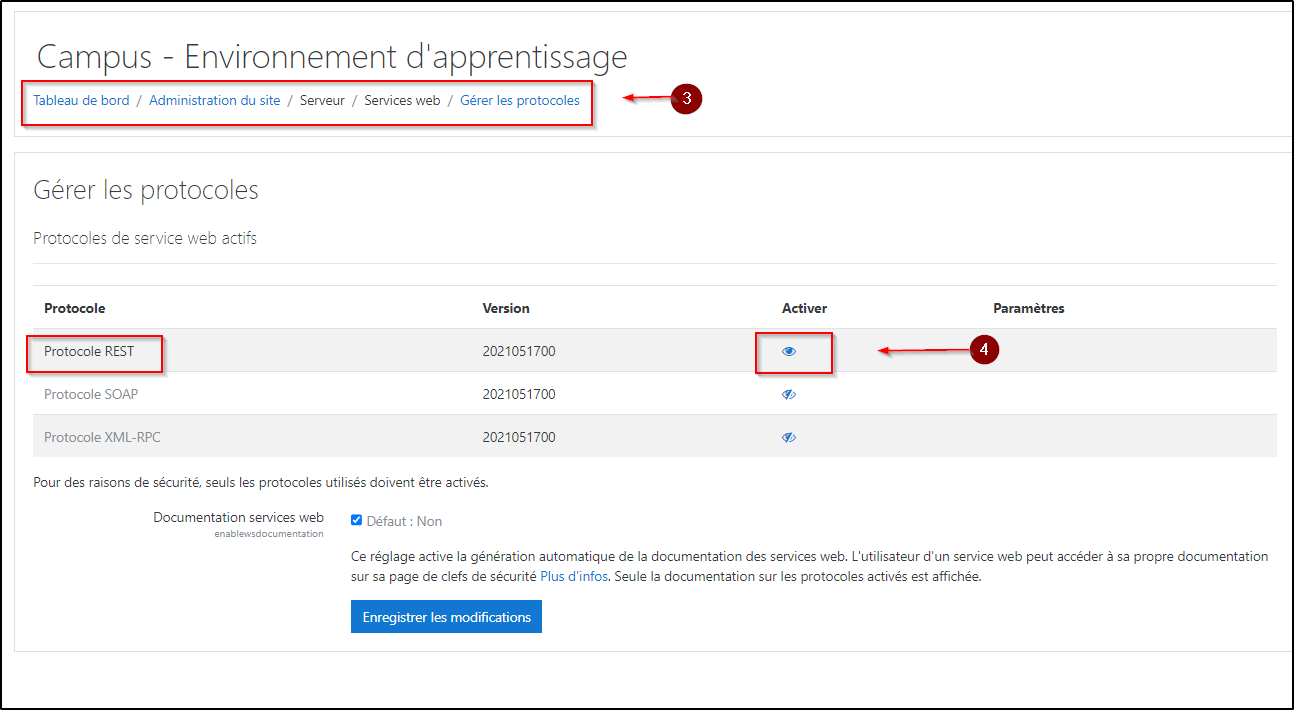Image resolution: width=1294 pixels, height=710 pixels.
Task: Select the Serveur breadcrumb item
Action: 322,101
